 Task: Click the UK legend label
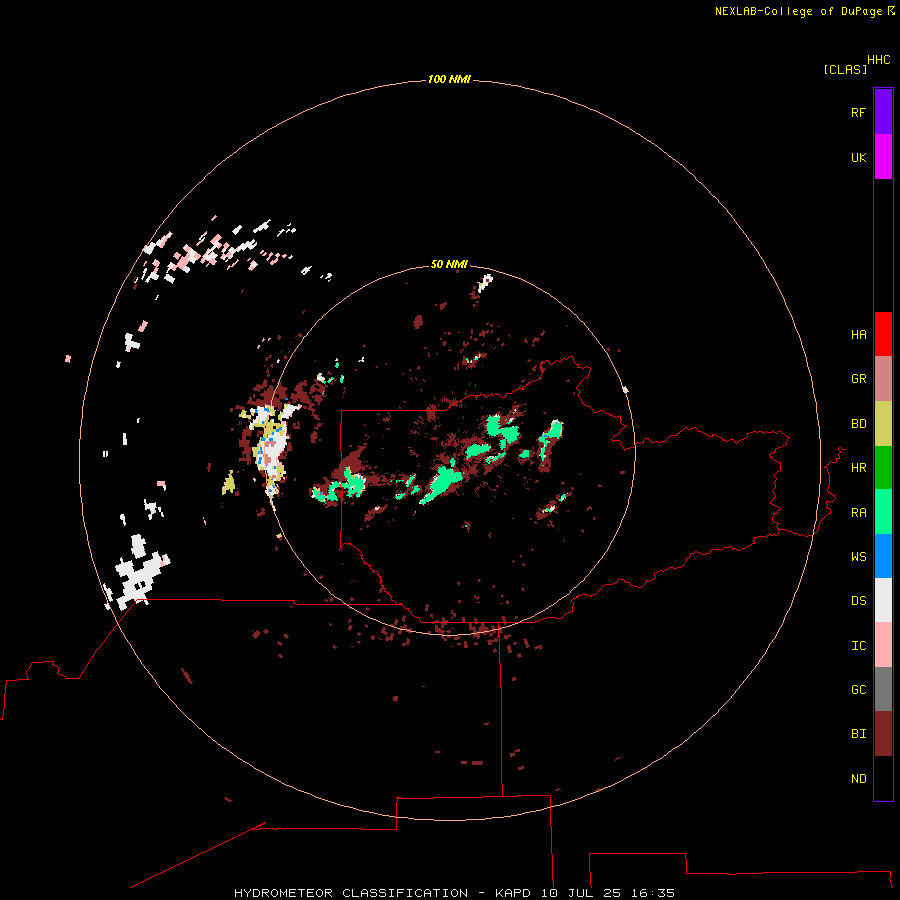[x=858, y=157]
